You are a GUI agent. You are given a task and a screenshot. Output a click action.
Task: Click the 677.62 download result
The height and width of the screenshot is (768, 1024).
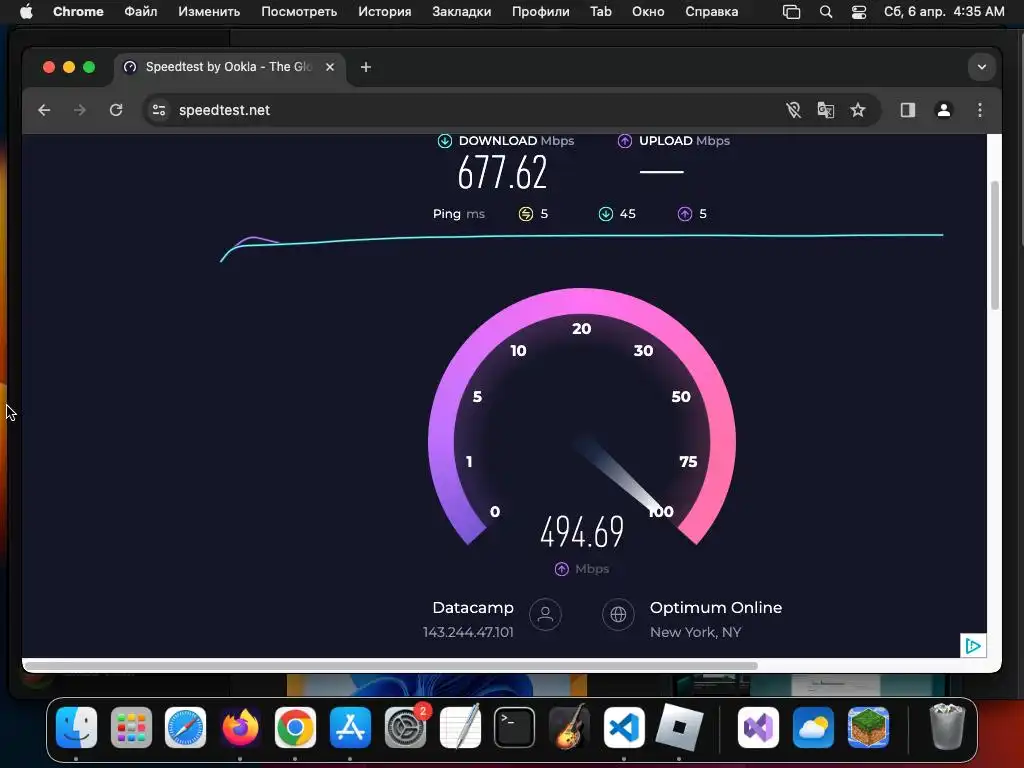click(x=502, y=174)
